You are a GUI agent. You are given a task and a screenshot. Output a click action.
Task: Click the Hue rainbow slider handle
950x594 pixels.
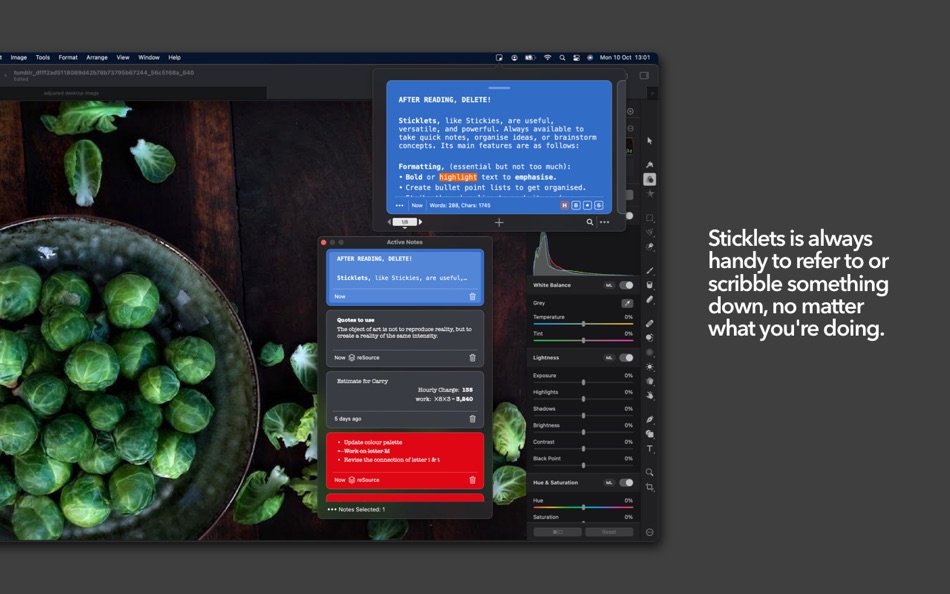pyautogui.click(x=583, y=507)
